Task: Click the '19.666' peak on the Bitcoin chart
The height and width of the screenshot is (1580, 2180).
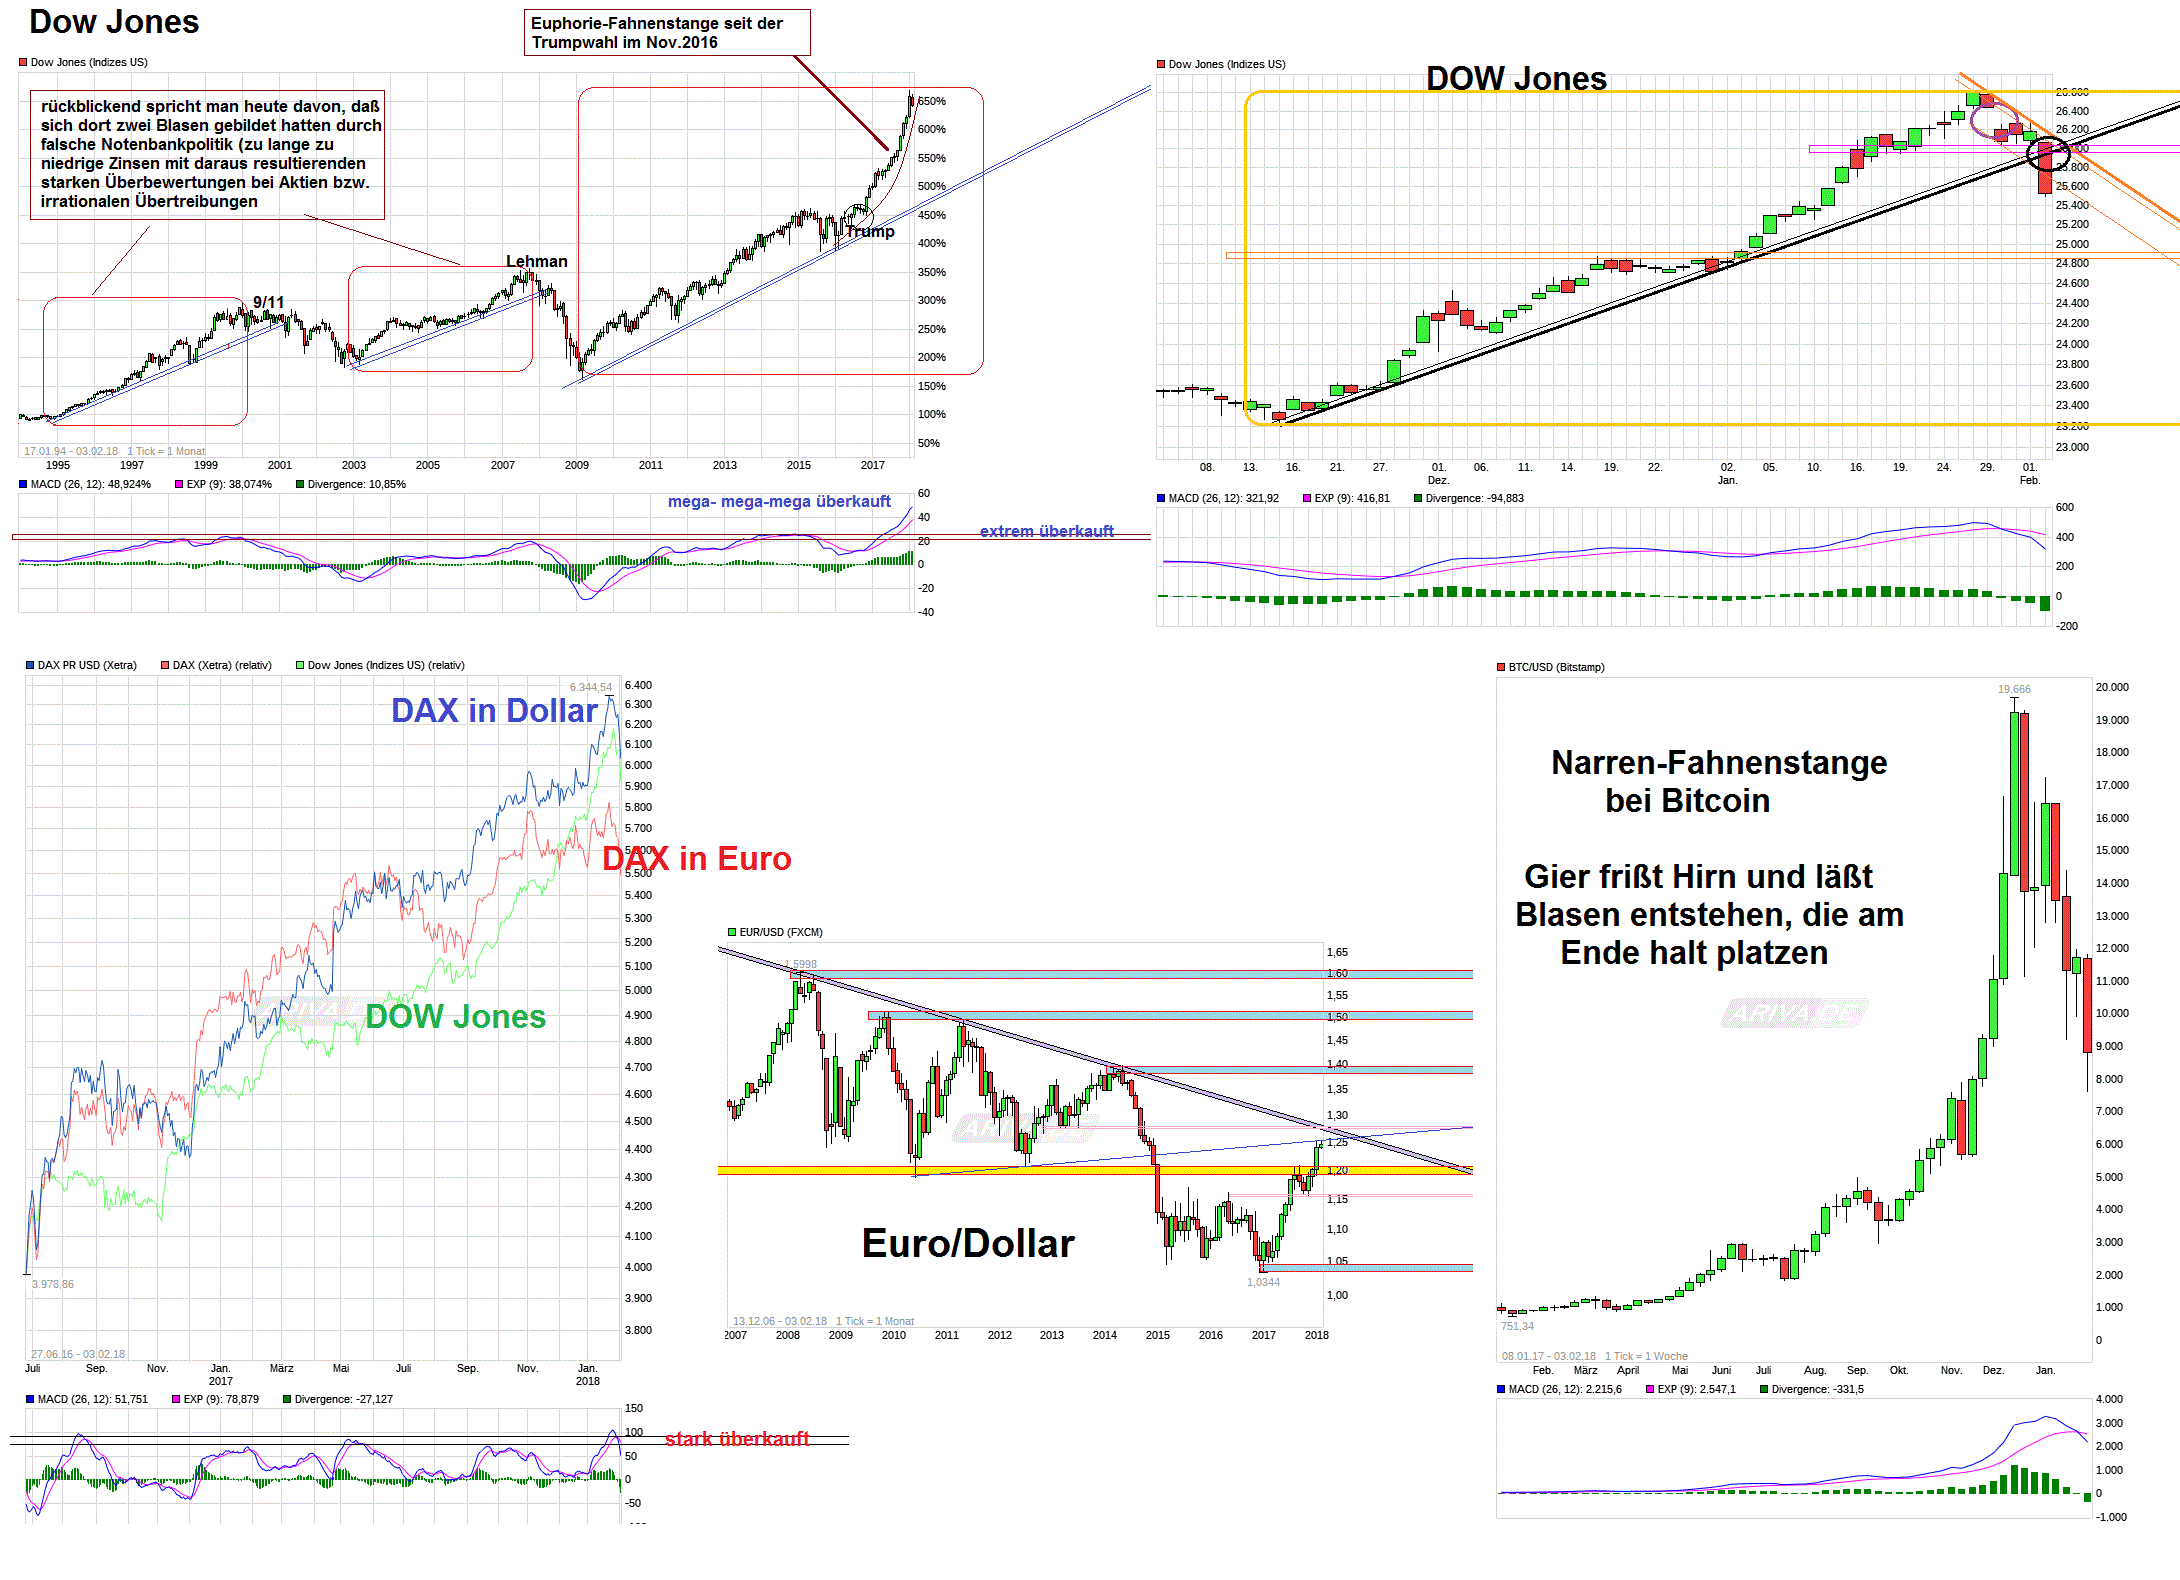Action: (2014, 689)
